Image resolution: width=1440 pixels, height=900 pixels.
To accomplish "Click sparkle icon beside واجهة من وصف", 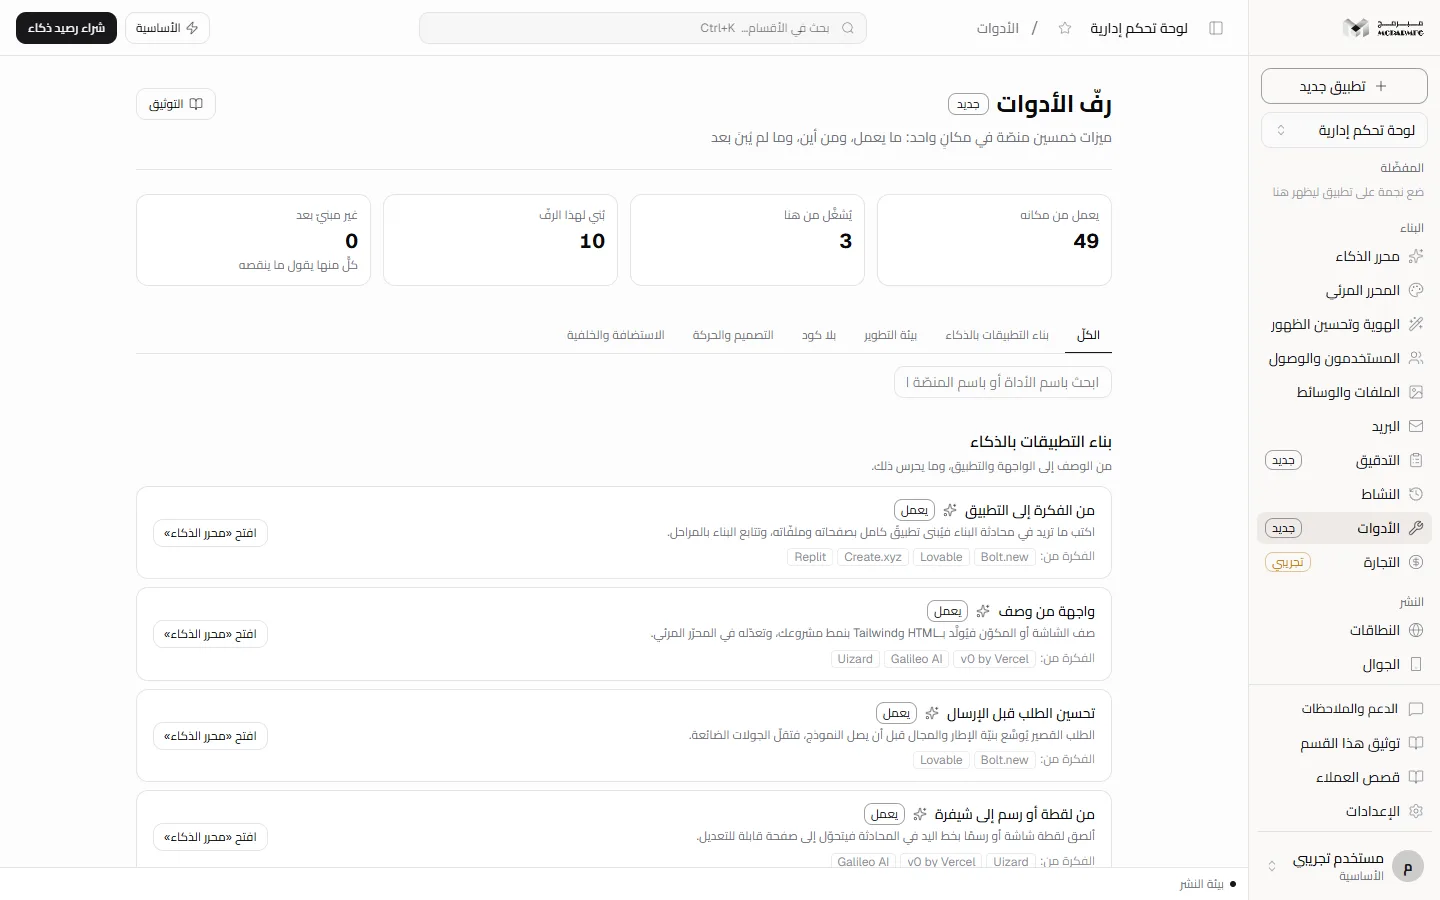I will [983, 611].
